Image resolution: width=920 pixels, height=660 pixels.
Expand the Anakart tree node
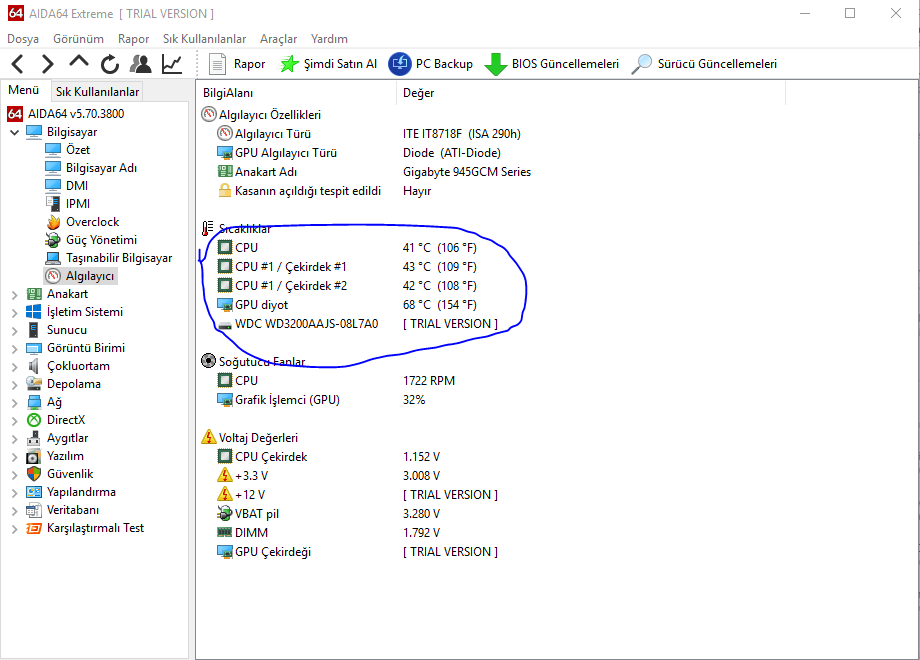(x=15, y=295)
